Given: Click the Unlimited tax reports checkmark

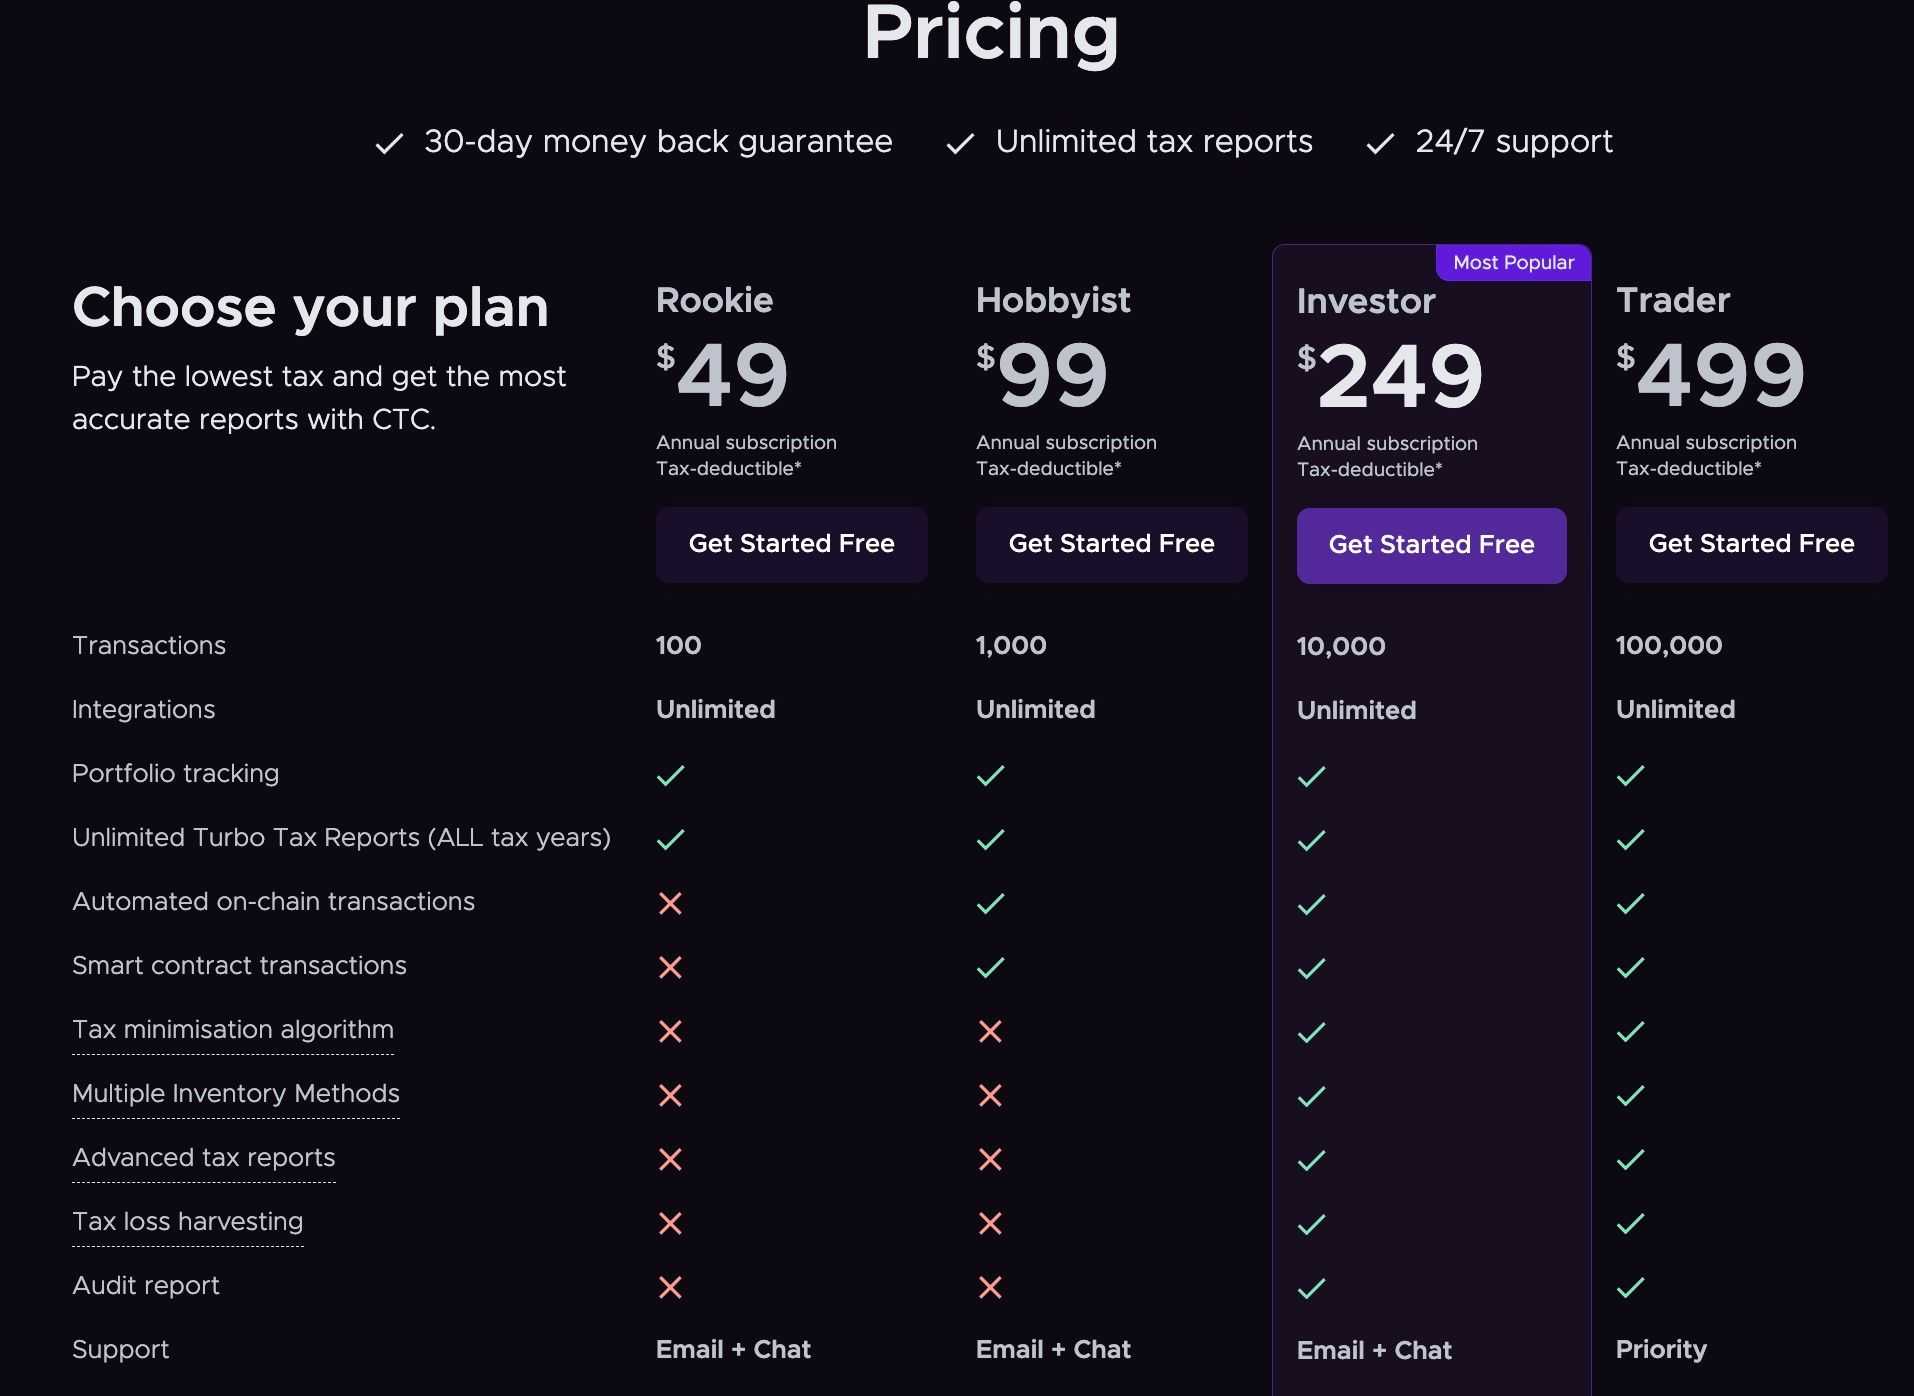Looking at the screenshot, I should [x=959, y=143].
